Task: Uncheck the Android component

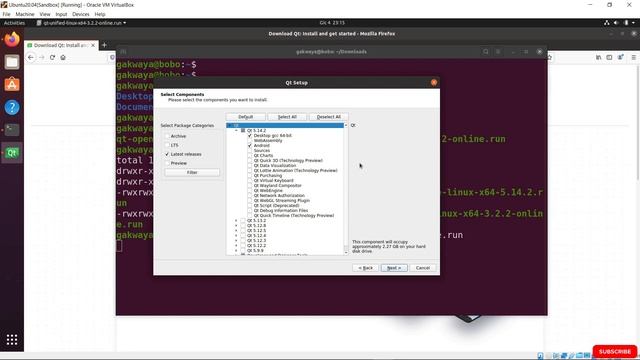Action: (x=250, y=145)
